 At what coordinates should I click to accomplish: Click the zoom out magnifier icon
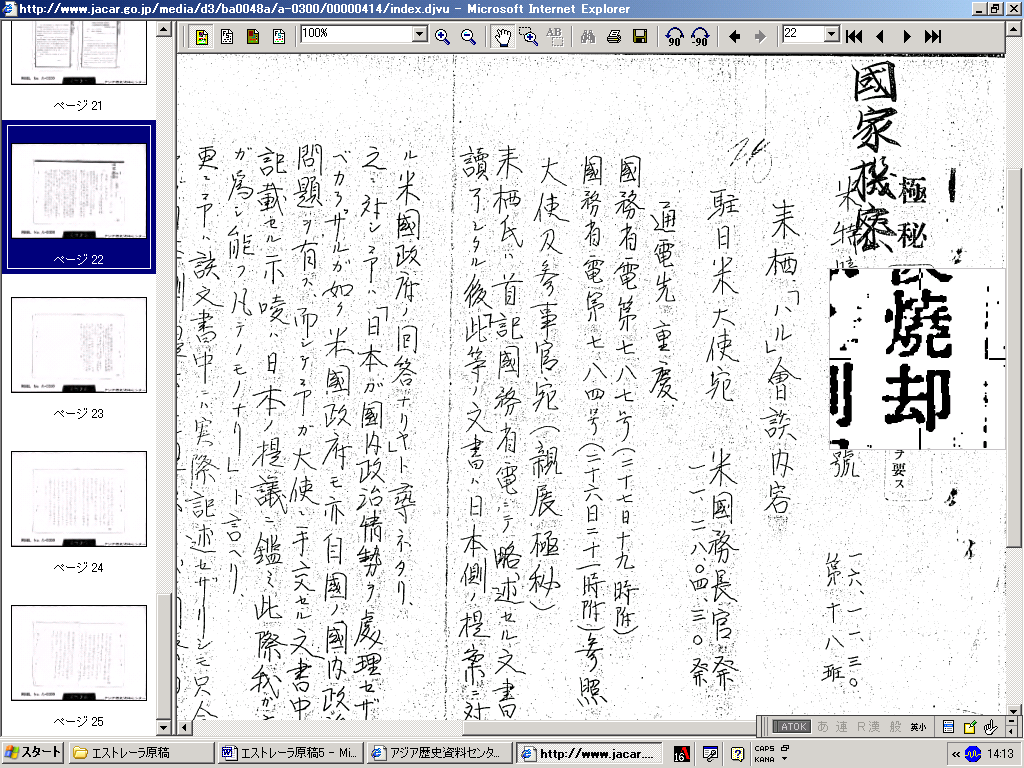[468, 36]
